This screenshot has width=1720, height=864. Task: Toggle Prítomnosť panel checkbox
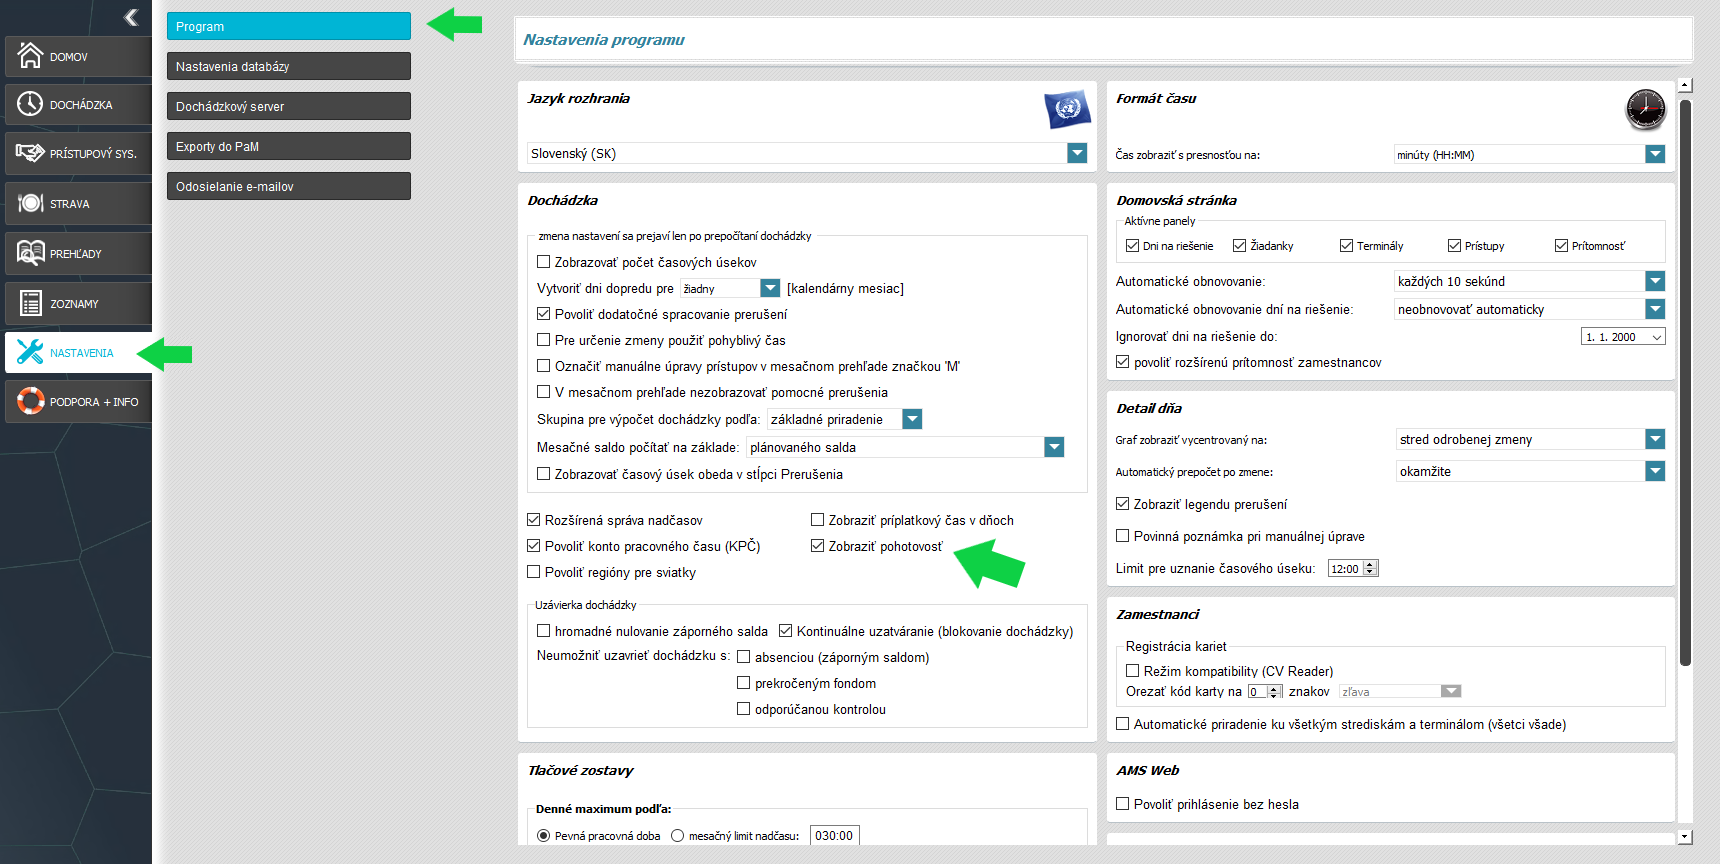[x=1562, y=245]
